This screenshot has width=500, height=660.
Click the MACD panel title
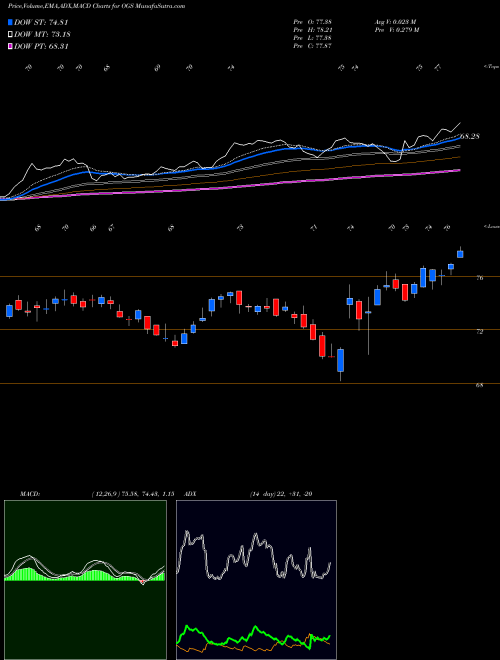point(30,494)
